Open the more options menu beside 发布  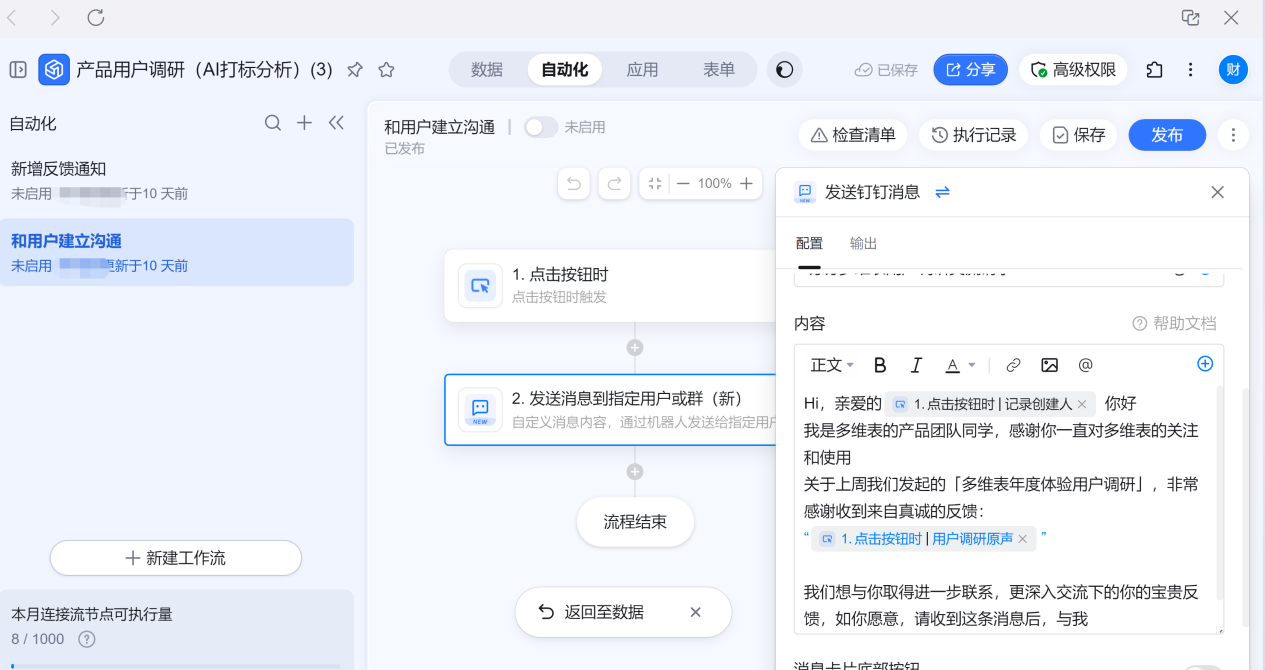1233,135
